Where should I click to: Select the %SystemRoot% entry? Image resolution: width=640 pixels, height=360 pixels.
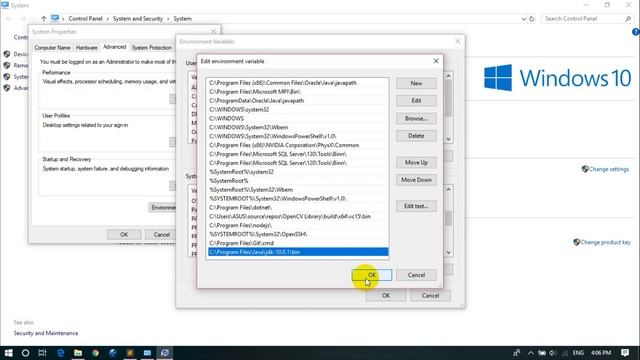tap(298, 181)
